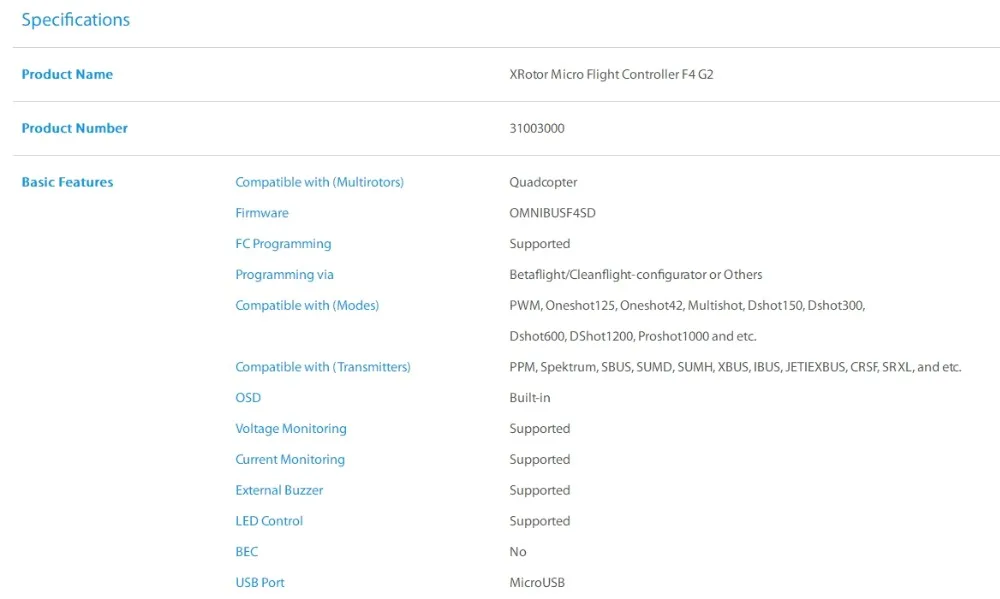Click the USB Port label
The image size is (1000, 599).
coord(260,582)
